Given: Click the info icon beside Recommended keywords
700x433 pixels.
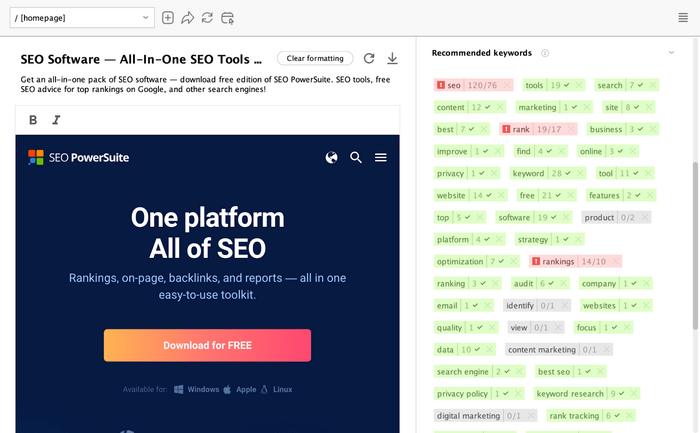Looking at the screenshot, I should 545,53.
